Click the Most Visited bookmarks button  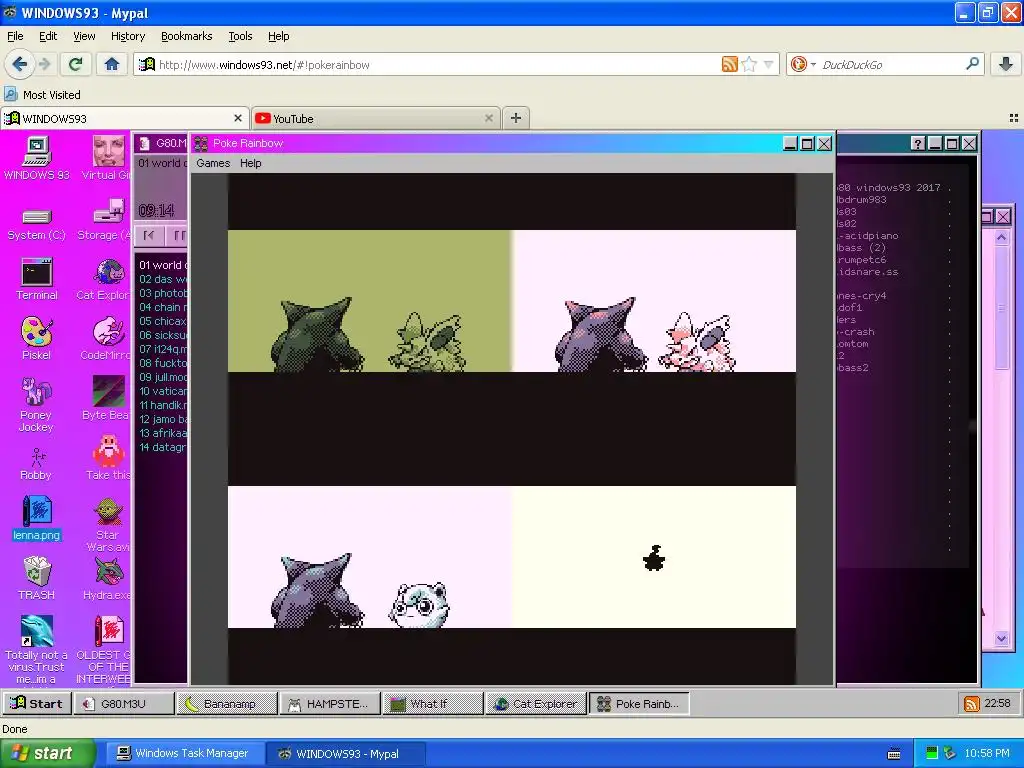click(42, 95)
